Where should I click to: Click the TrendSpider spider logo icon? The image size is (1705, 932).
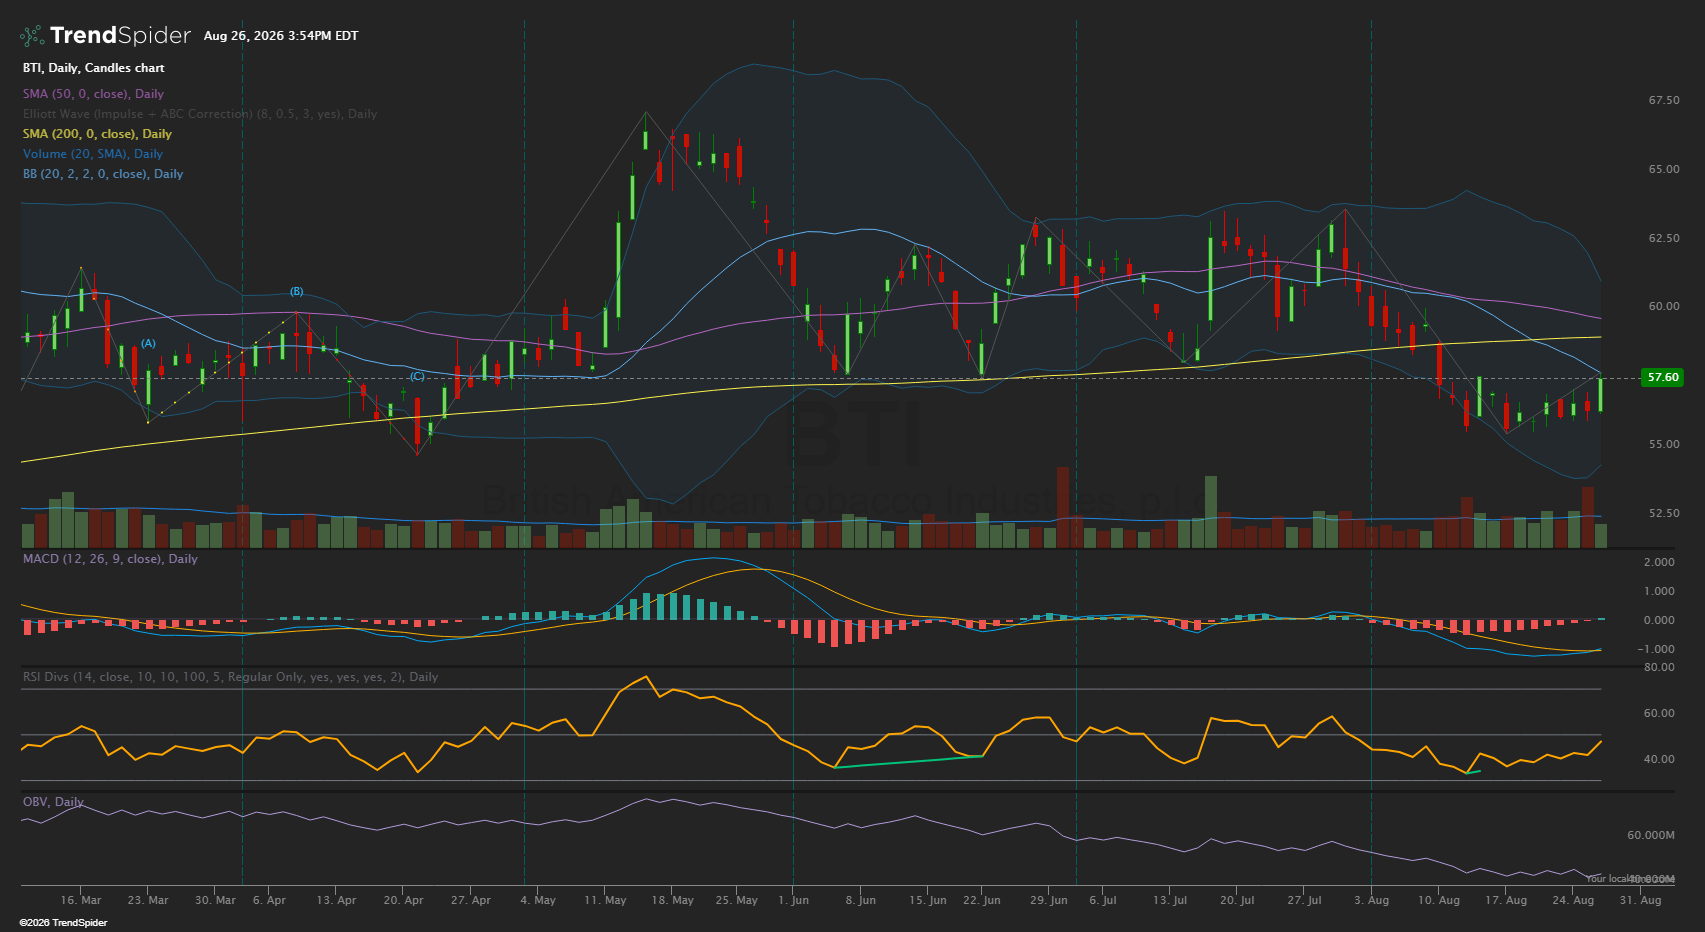pyautogui.click(x=32, y=36)
